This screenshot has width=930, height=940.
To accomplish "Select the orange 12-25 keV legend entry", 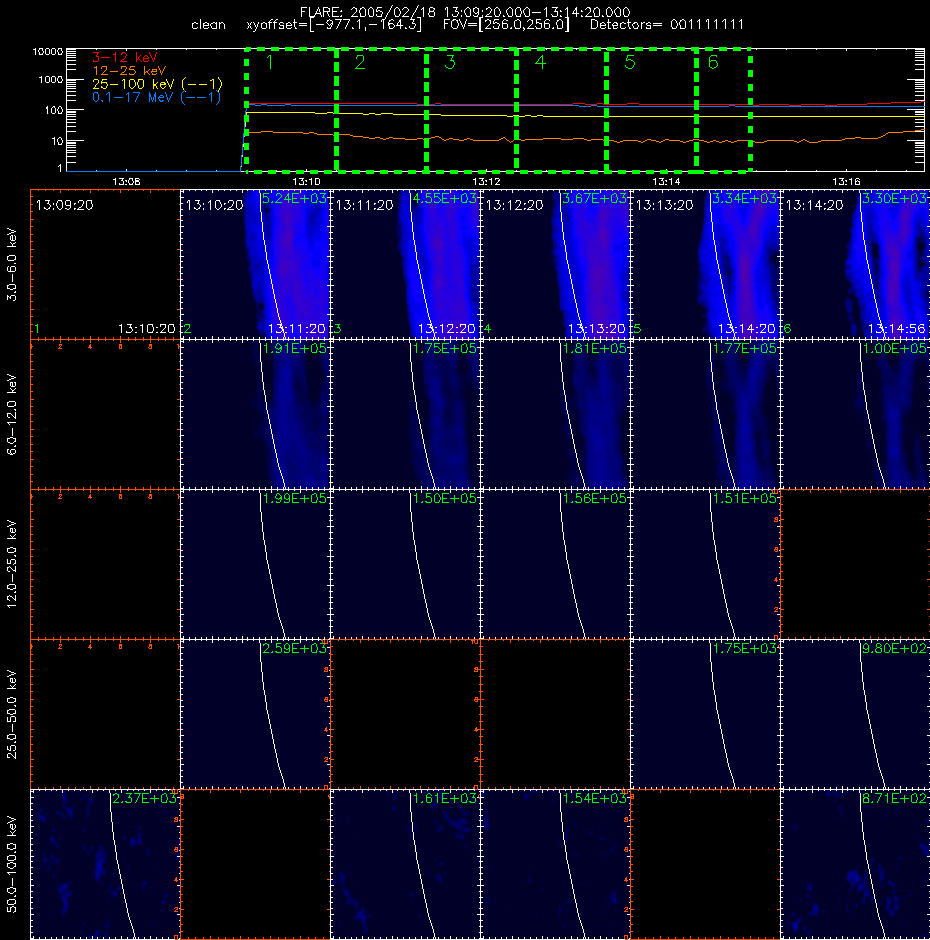I will coord(129,71).
